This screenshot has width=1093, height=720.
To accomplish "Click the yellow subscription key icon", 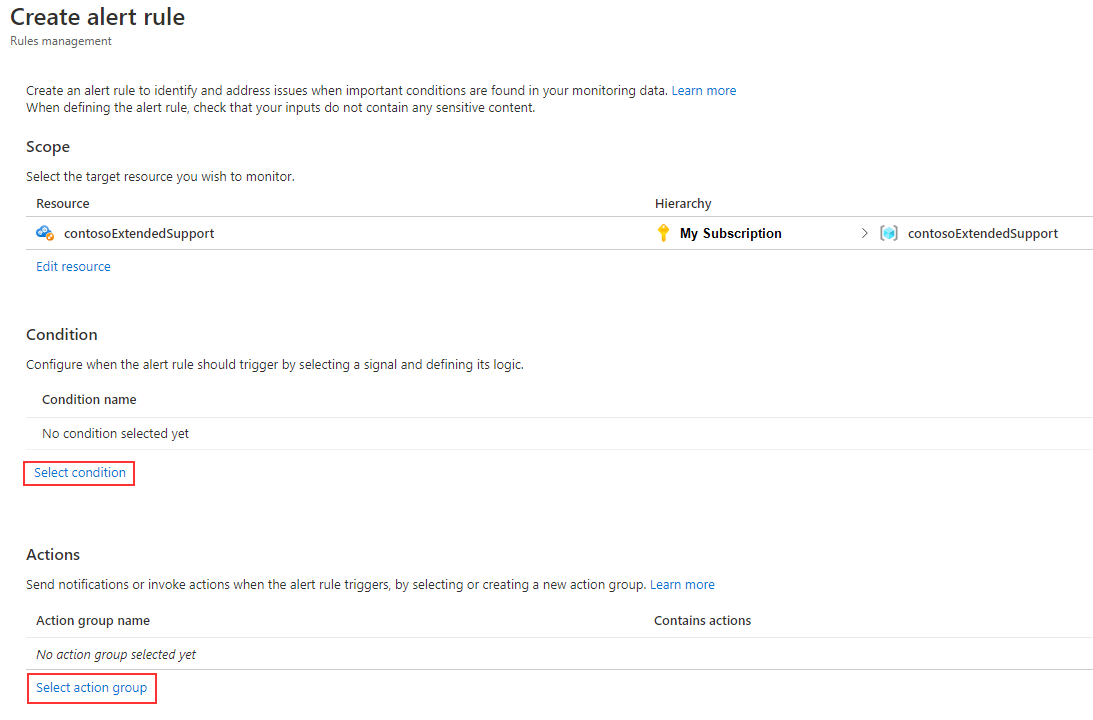I will tap(663, 233).
